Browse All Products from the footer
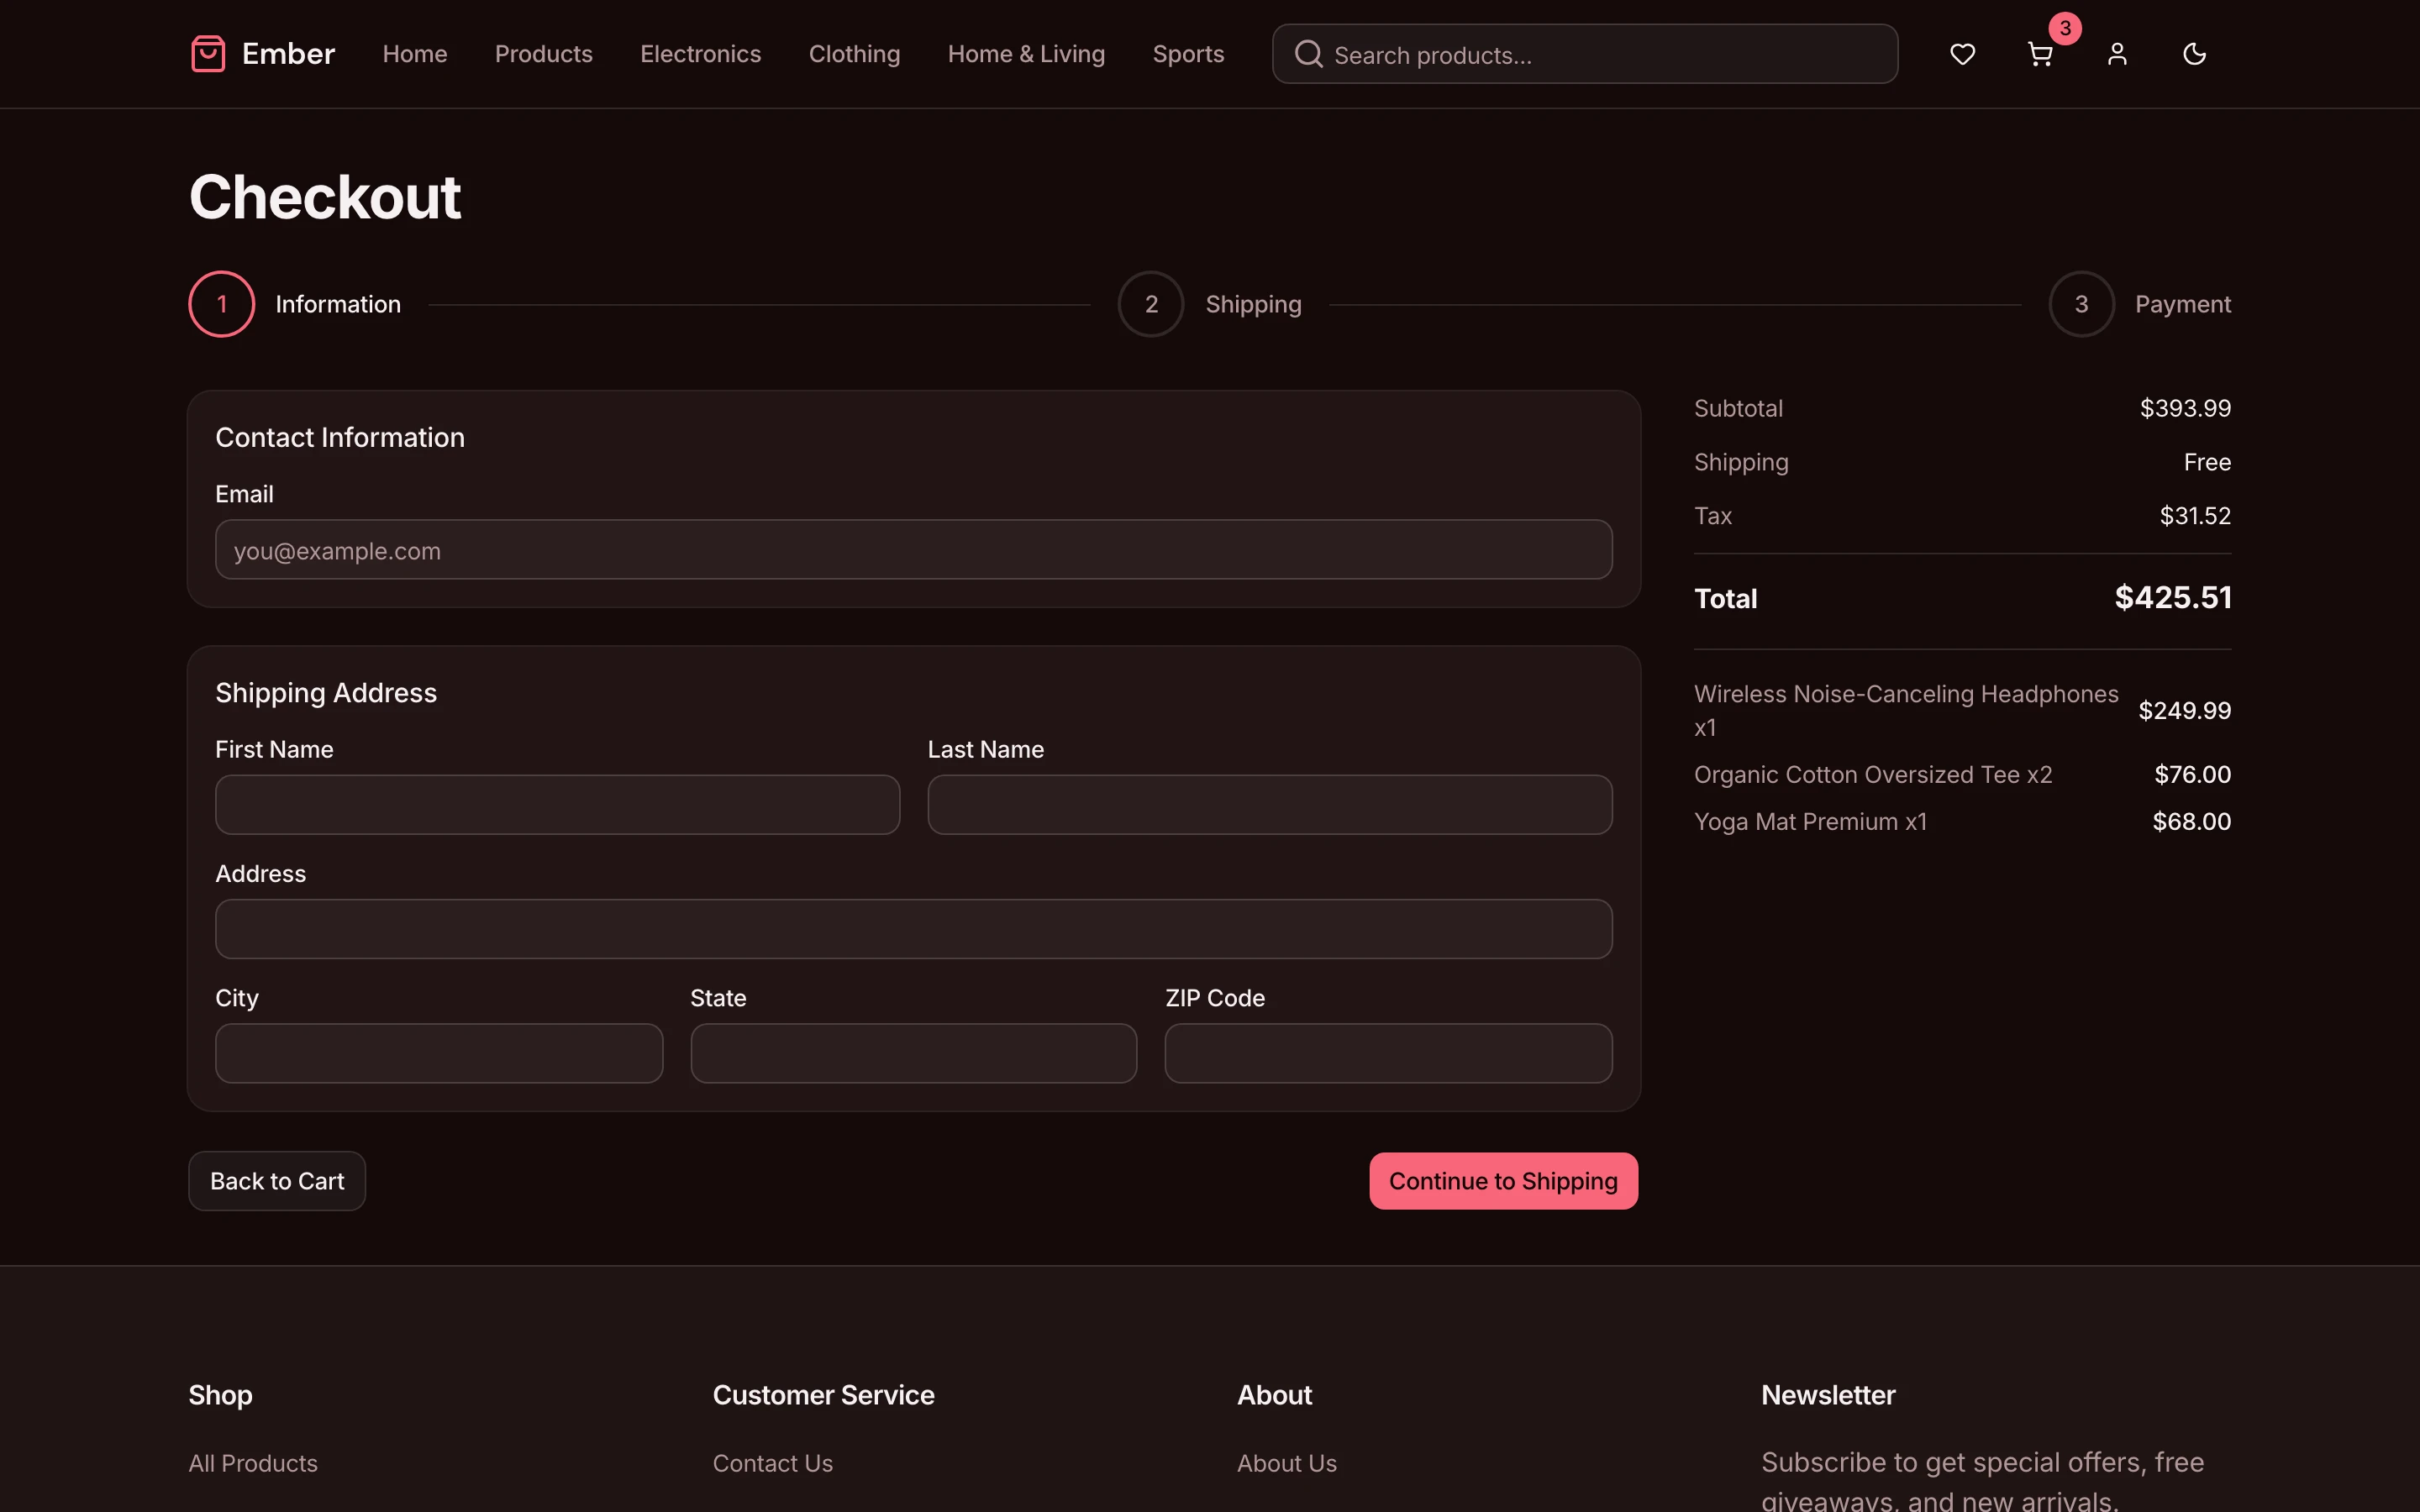Image resolution: width=2420 pixels, height=1512 pixels. (x=253, y=1462)
